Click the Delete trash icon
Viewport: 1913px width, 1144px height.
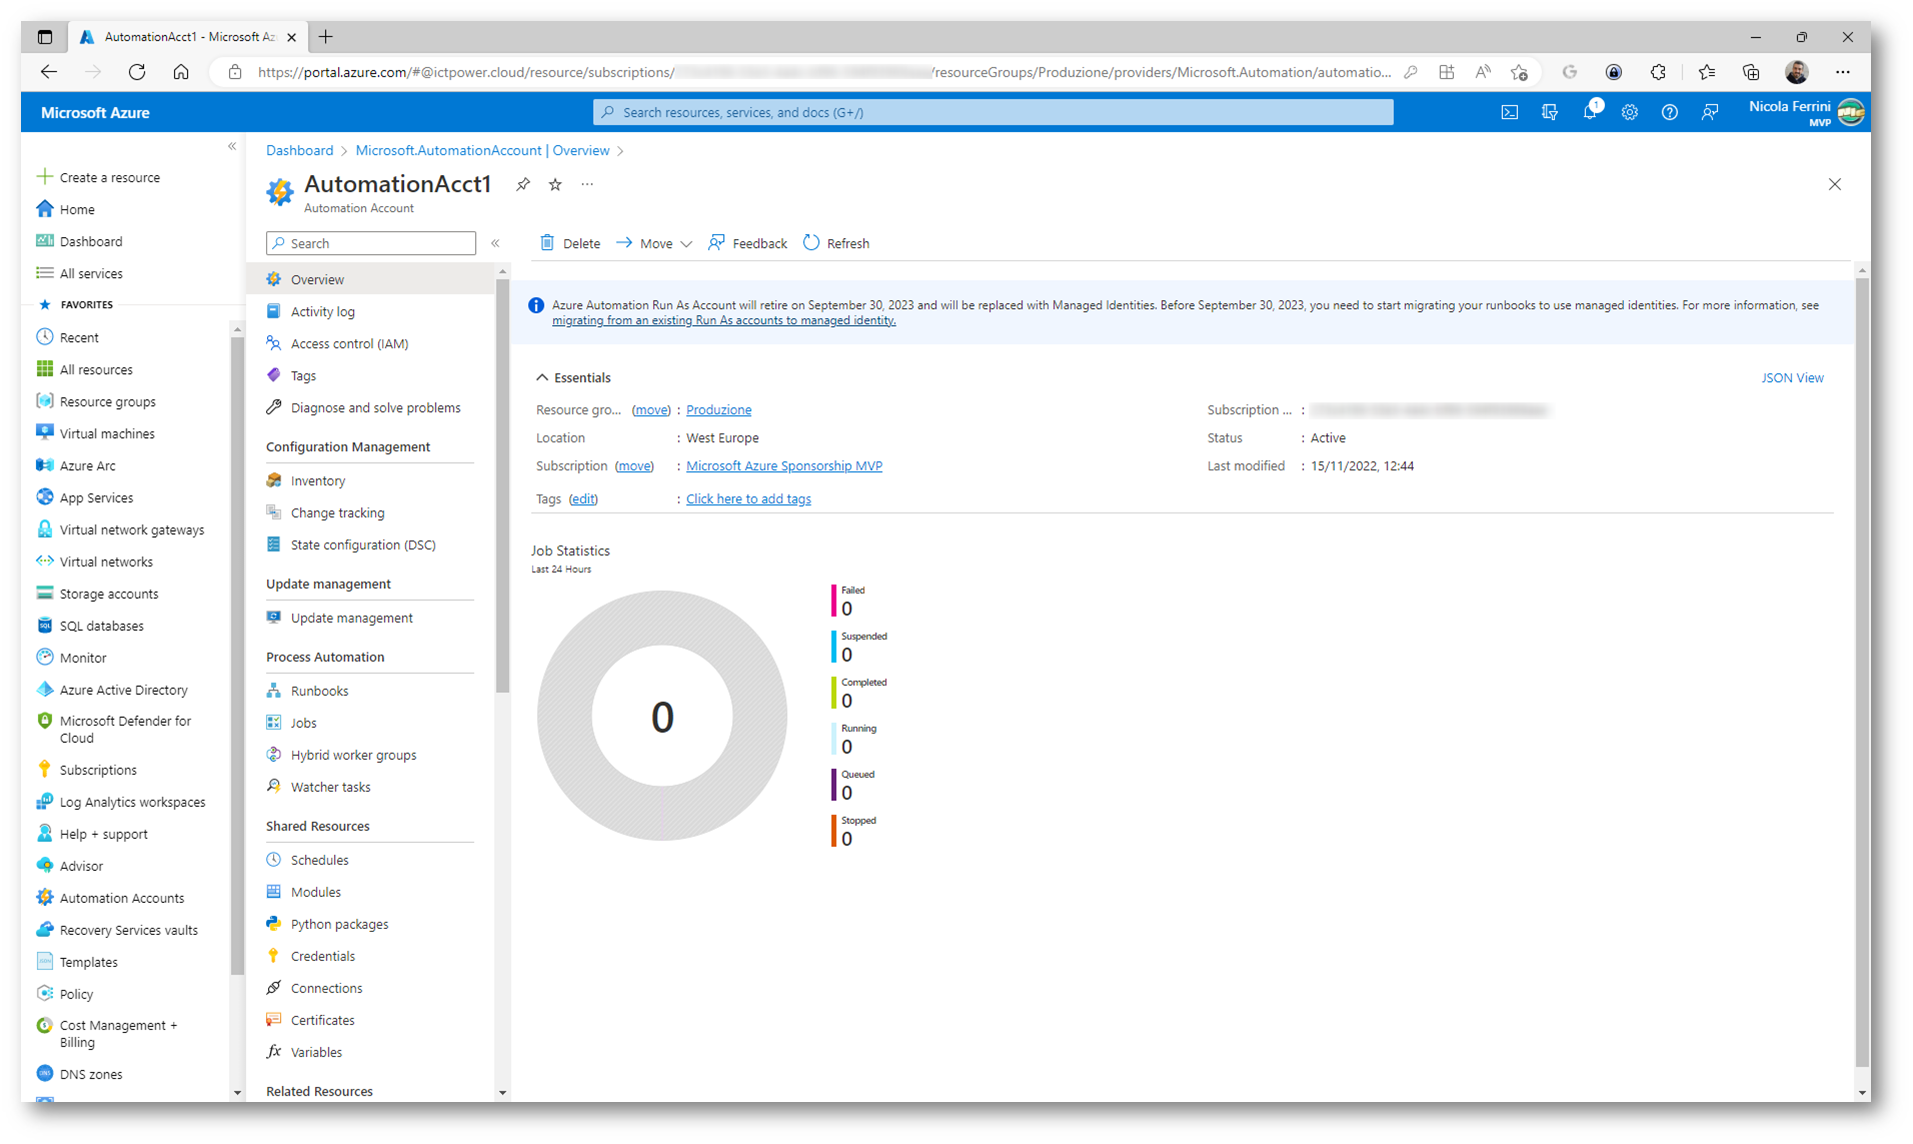tap(548, 243)
